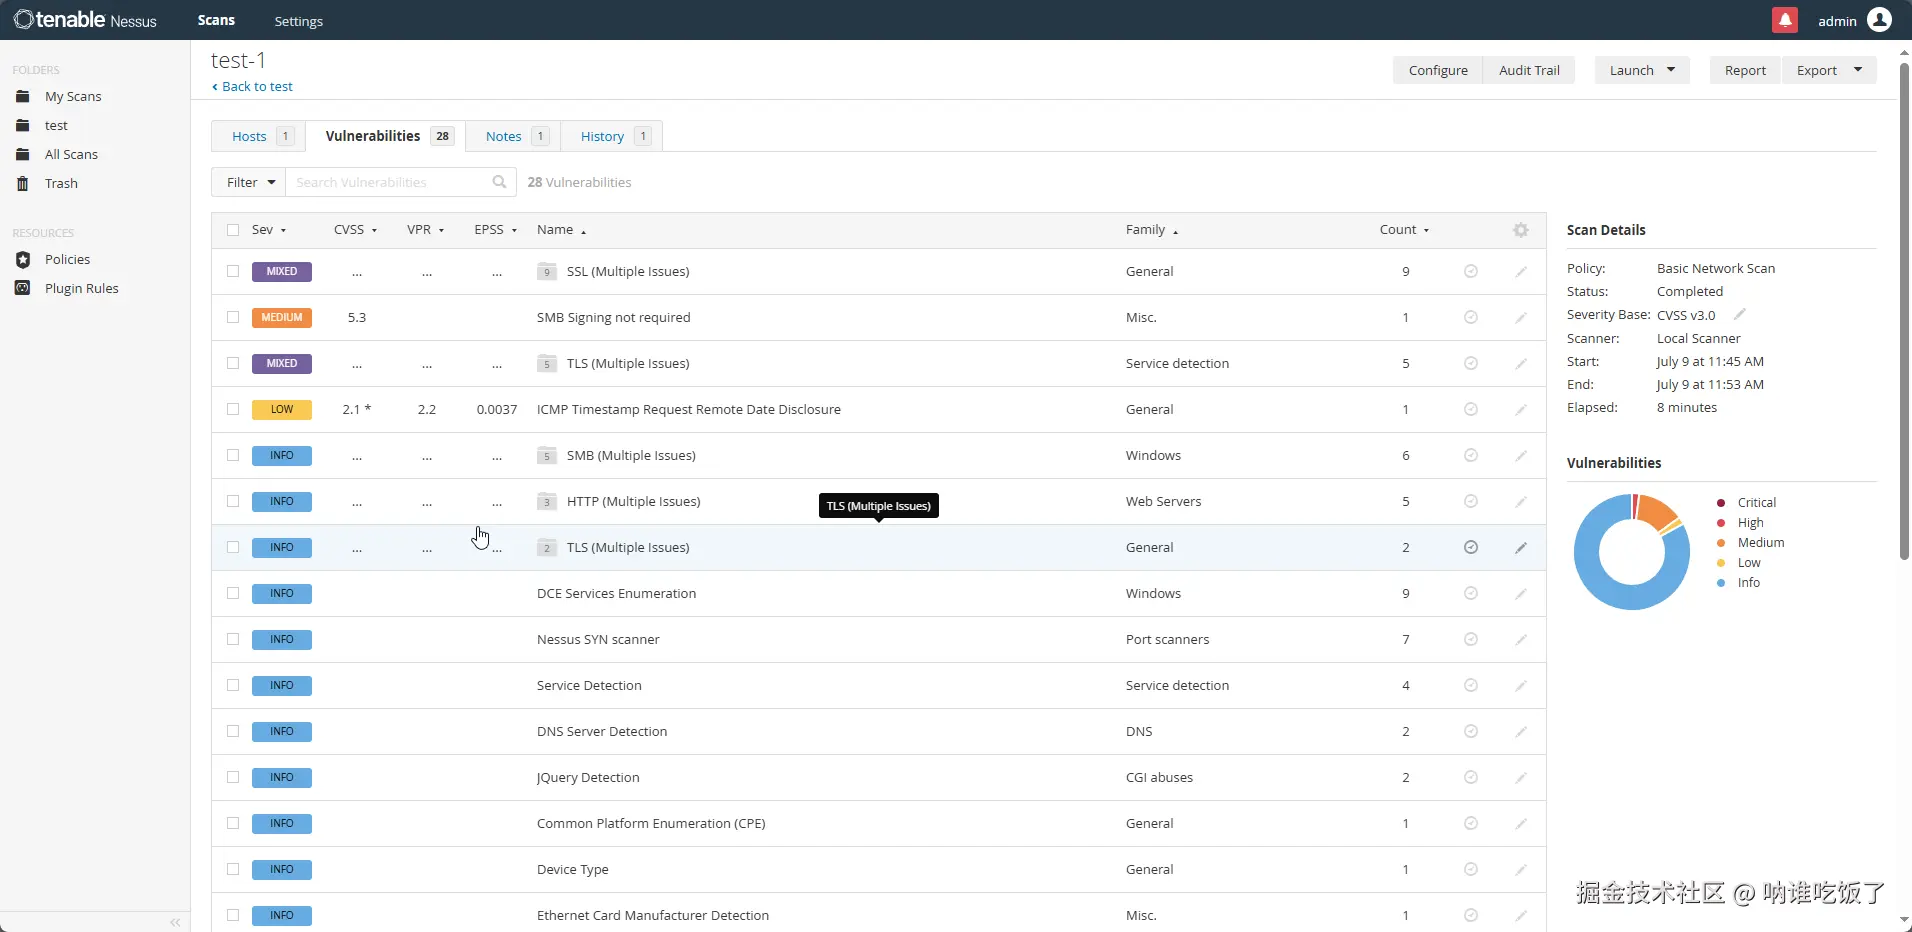Sort by the EPSS column

point(495,230)
